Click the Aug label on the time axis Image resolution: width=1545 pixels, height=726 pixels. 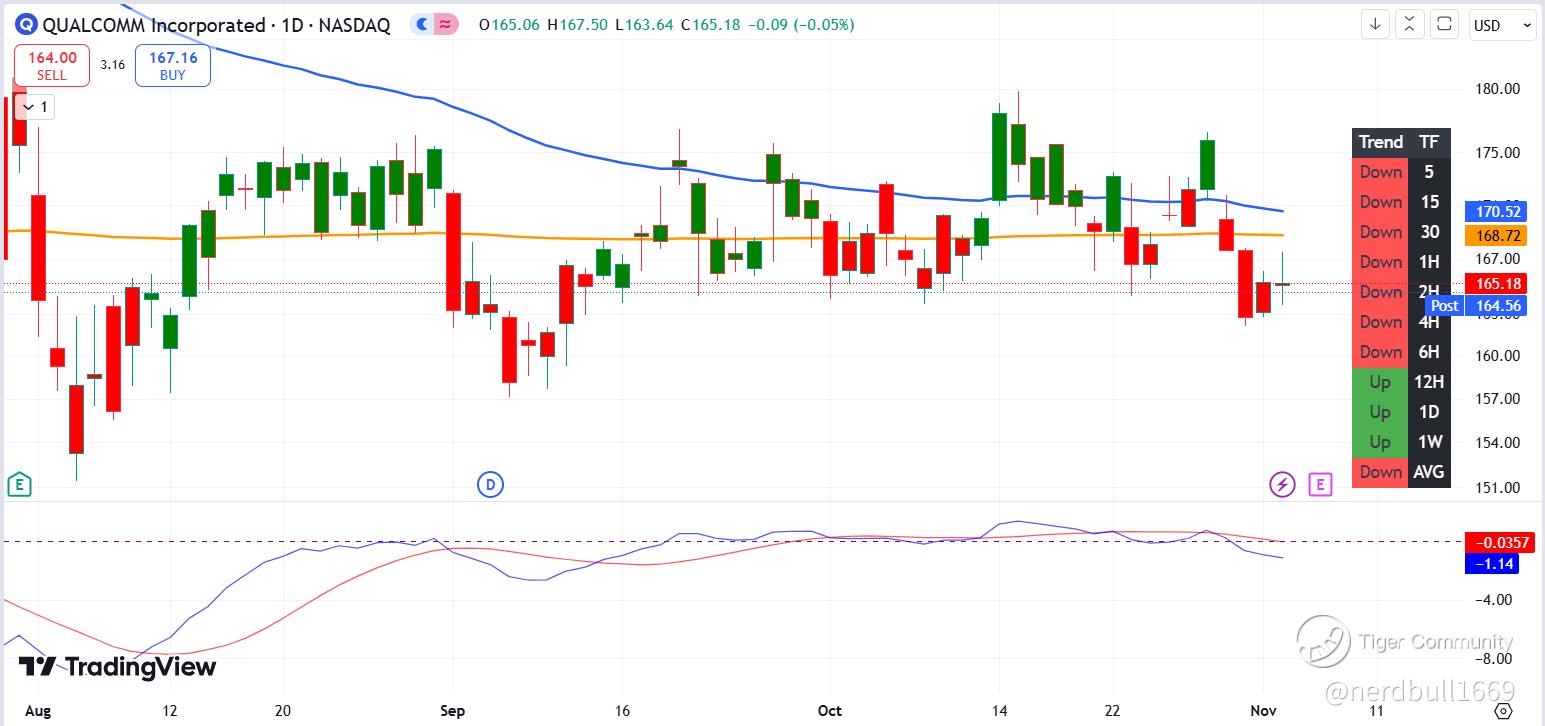pyautogui.click(x=38, y=711)
